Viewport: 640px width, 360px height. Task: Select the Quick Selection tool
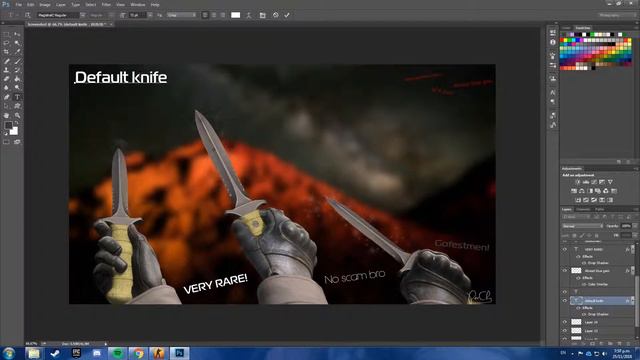coord(17,43)
